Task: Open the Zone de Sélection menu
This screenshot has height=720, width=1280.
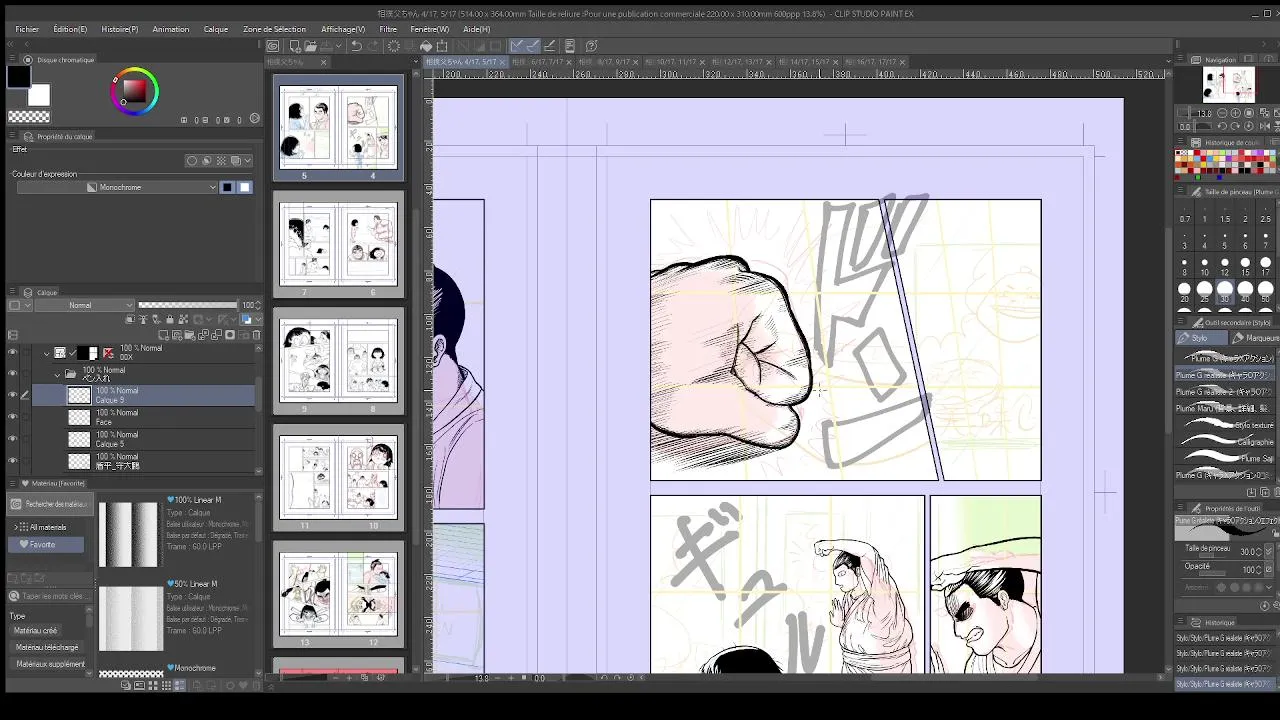Action: pos(274,29)
